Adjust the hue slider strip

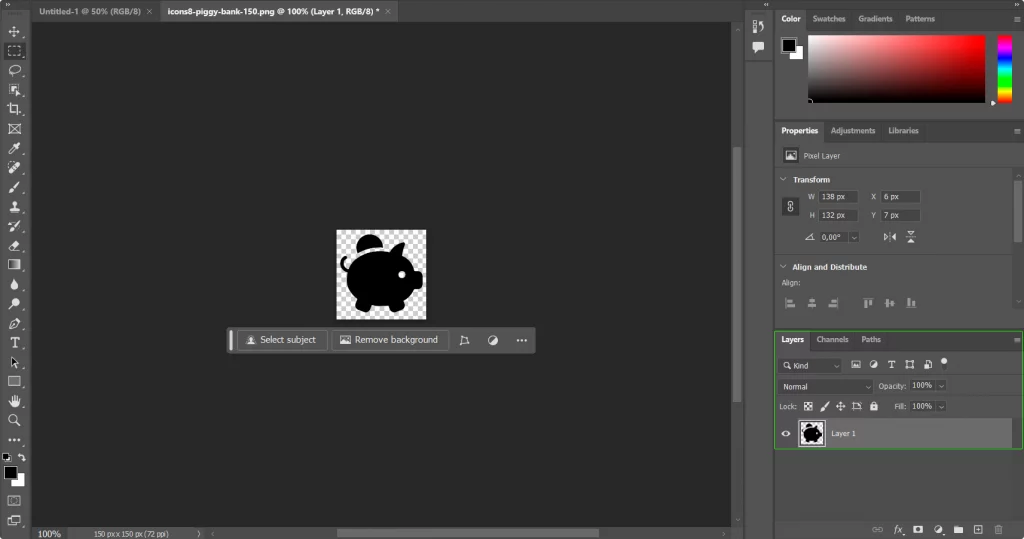[x=1004, y=69]
